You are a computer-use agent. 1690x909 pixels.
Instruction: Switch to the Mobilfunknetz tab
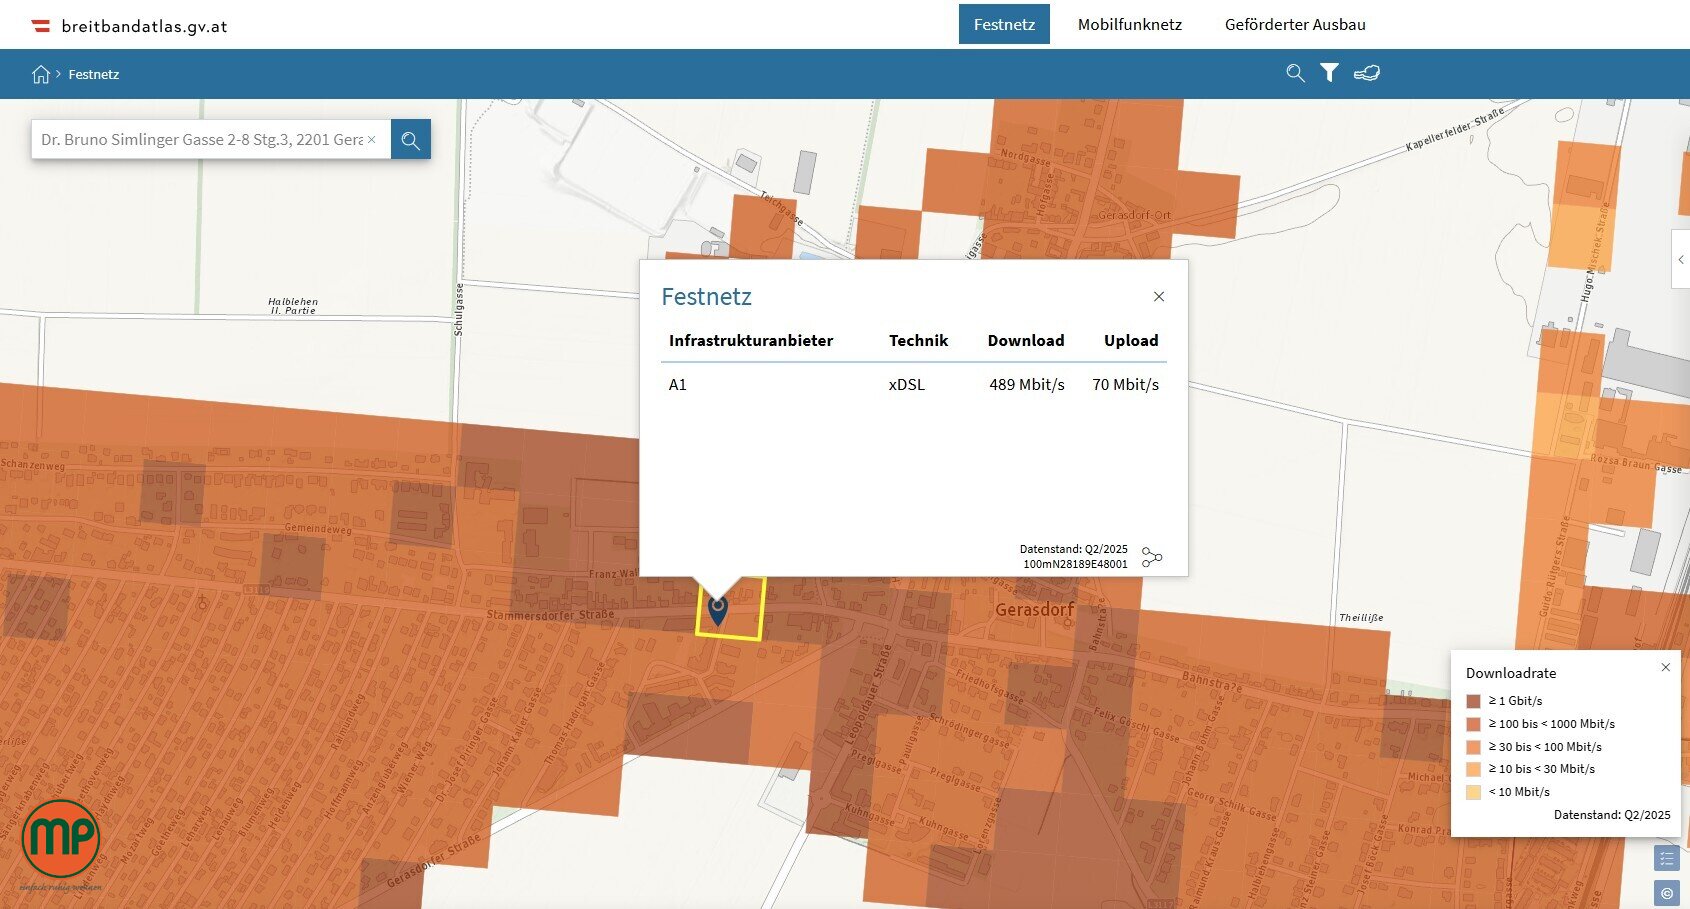pos(1129,25)
